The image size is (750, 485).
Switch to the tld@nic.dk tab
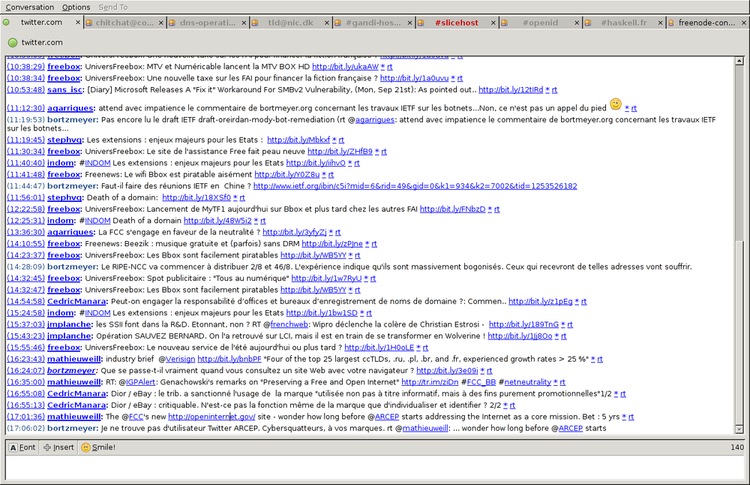point(291,22)
